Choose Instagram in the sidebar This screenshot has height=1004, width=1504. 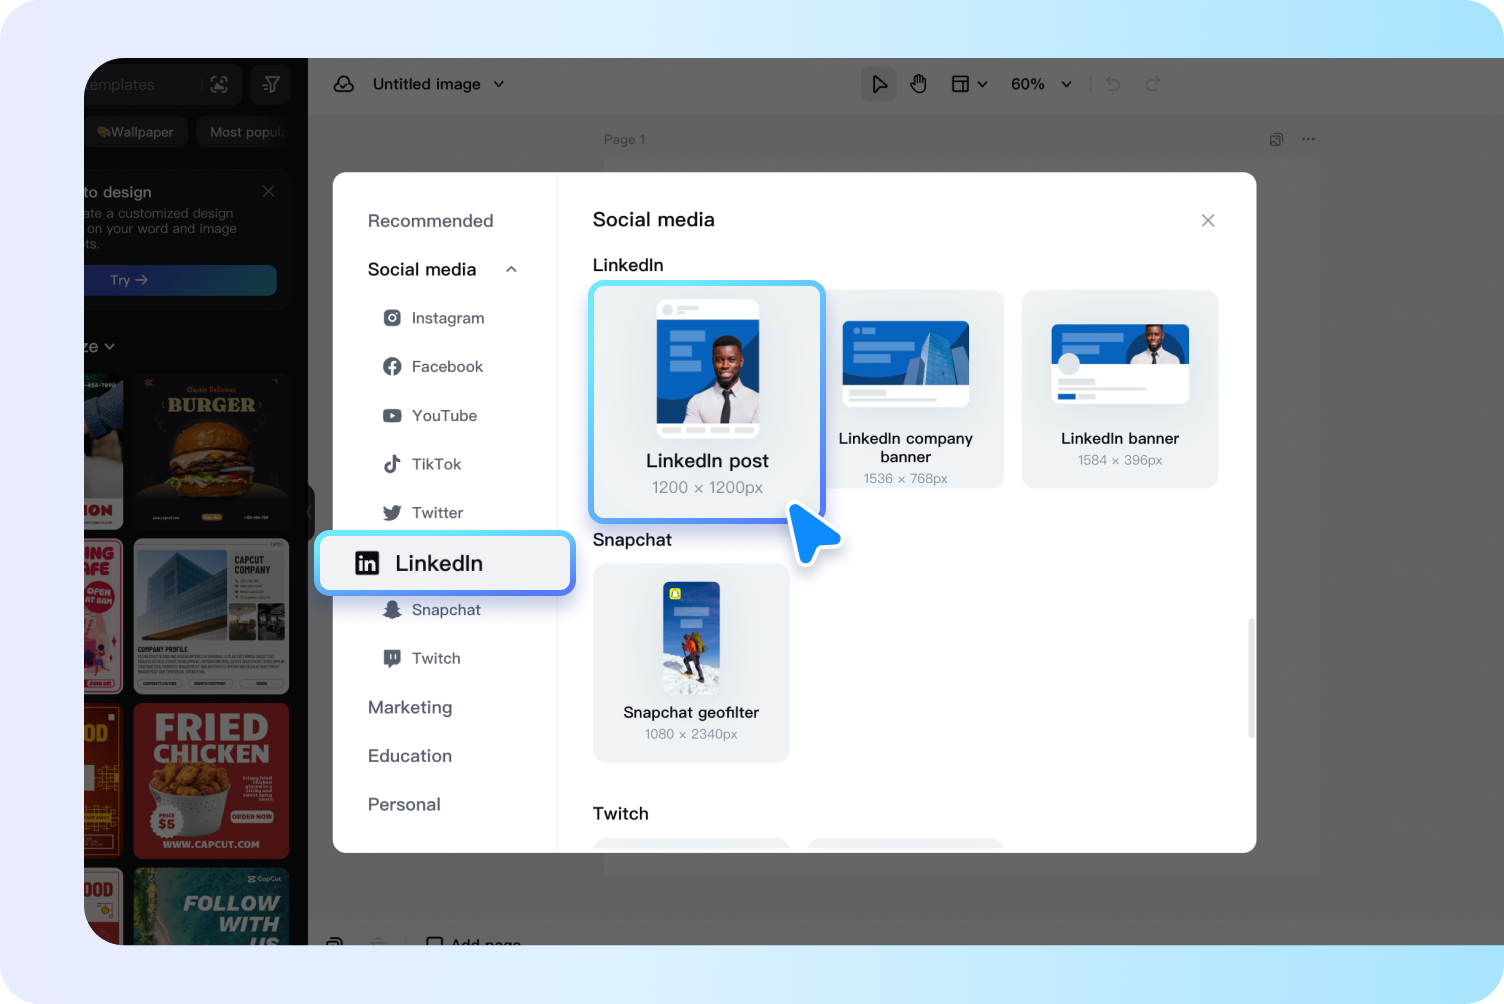point(434,318)
